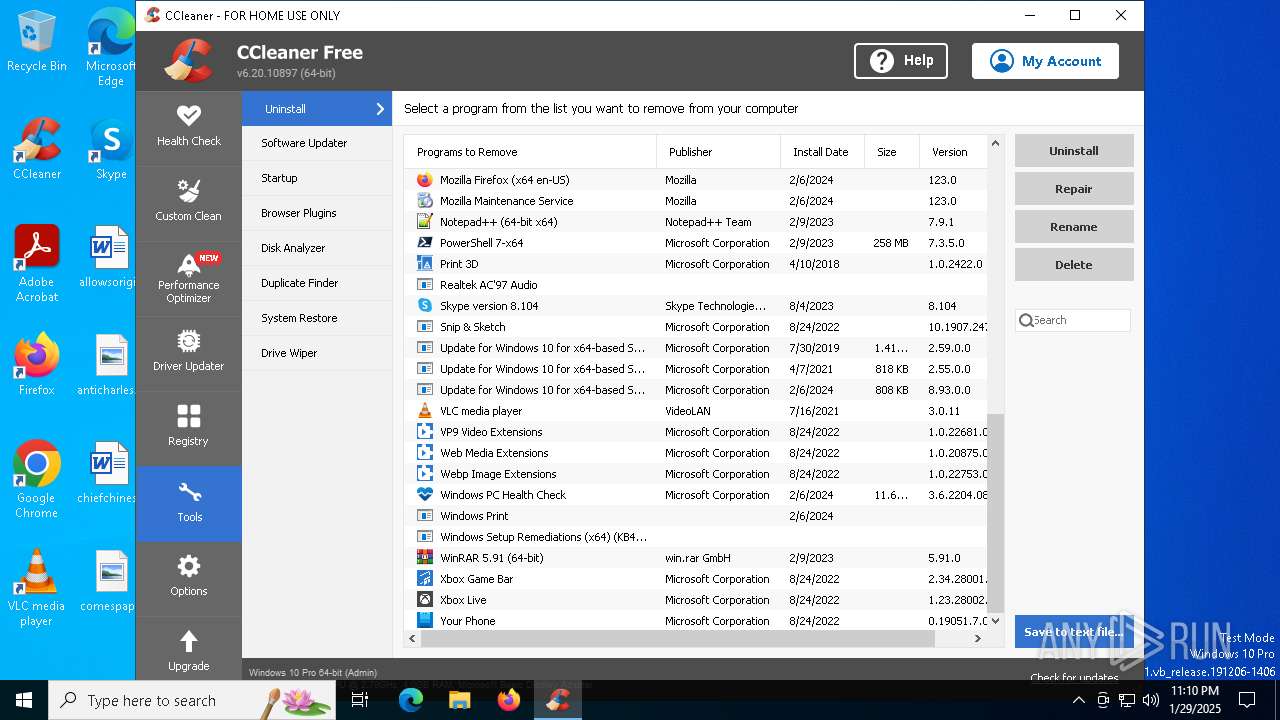Screen dimensions: 1280x720
Task: Switch to the Startup tab
Action: pos(317,178)
